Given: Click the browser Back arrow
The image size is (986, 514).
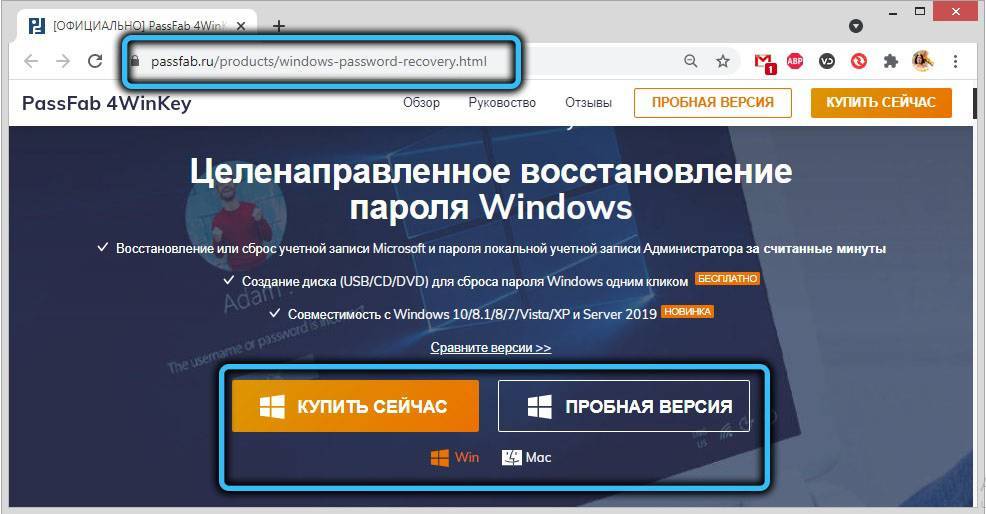Looking at the screenshot, I should pyautogui.click(x=31, y=61).
